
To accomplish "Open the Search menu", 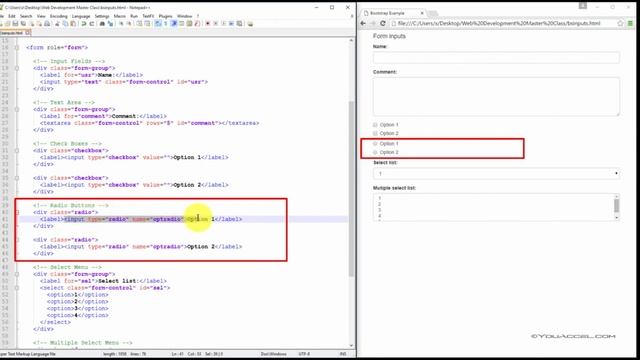I will (26, 16).
